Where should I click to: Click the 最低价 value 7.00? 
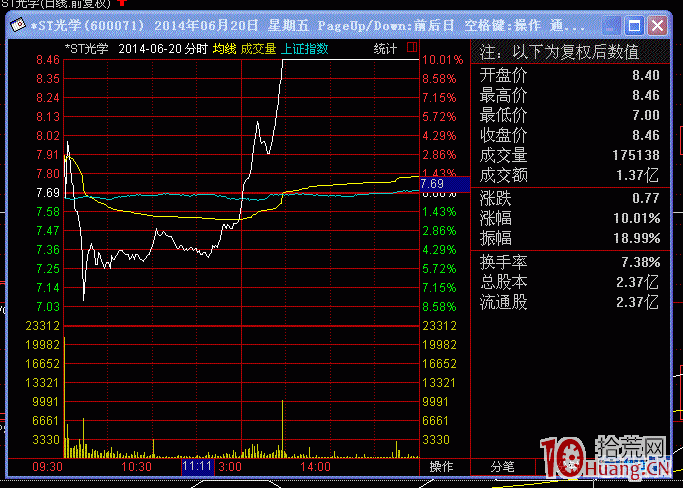point(646,115)
